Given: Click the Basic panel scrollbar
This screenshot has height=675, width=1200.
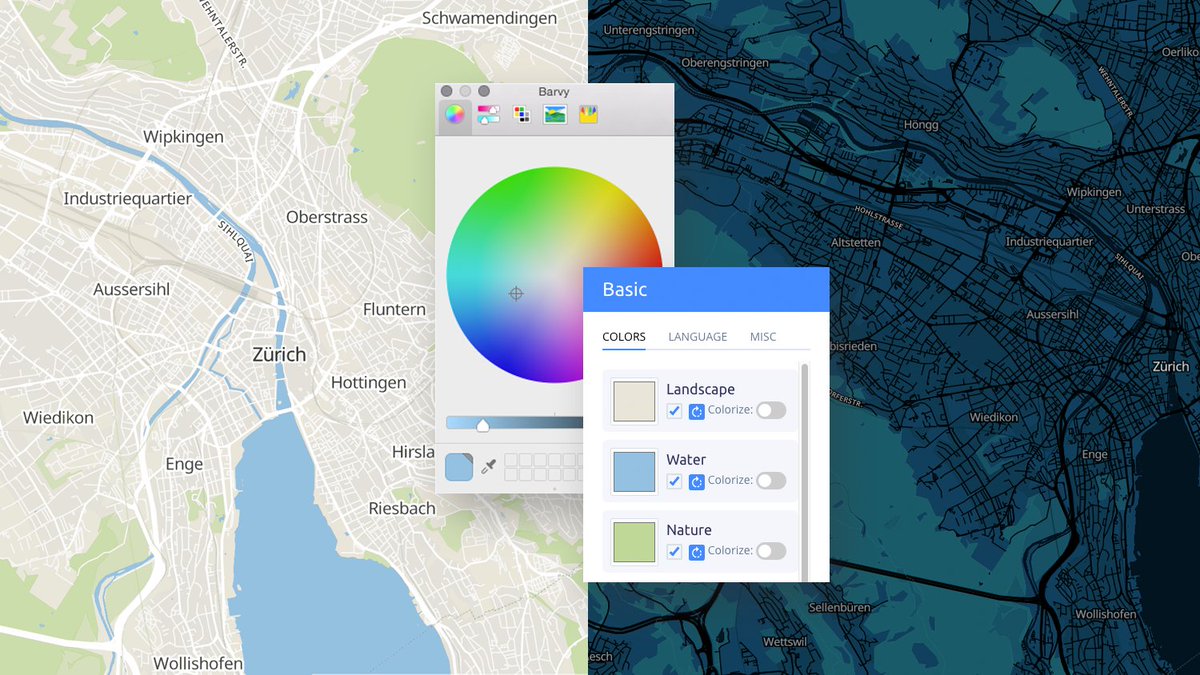Looking at the screenshot, I should (x=805, y=472).
